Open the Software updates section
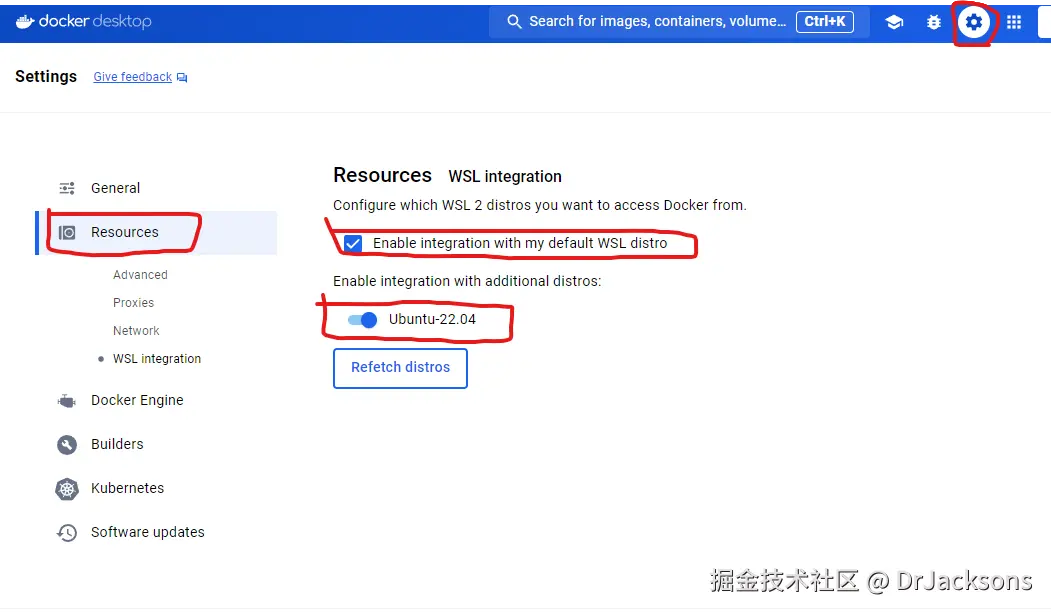The height and width of the screenshot is (613, 1051). [x=156, y=533]
